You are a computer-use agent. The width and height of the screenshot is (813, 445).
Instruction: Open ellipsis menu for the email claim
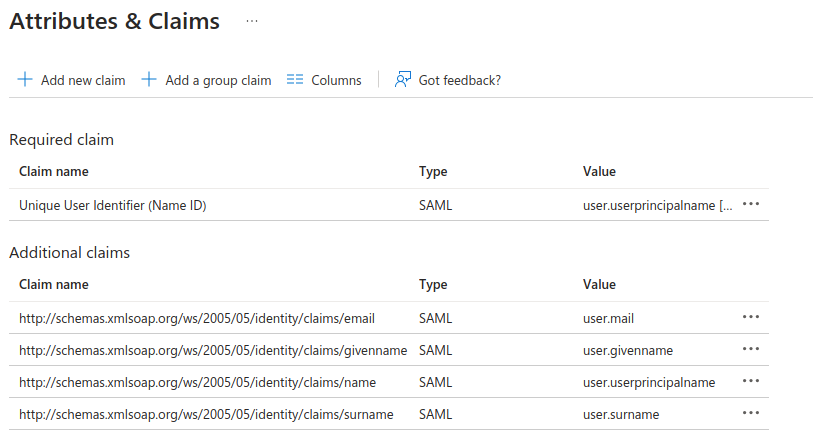751,318
